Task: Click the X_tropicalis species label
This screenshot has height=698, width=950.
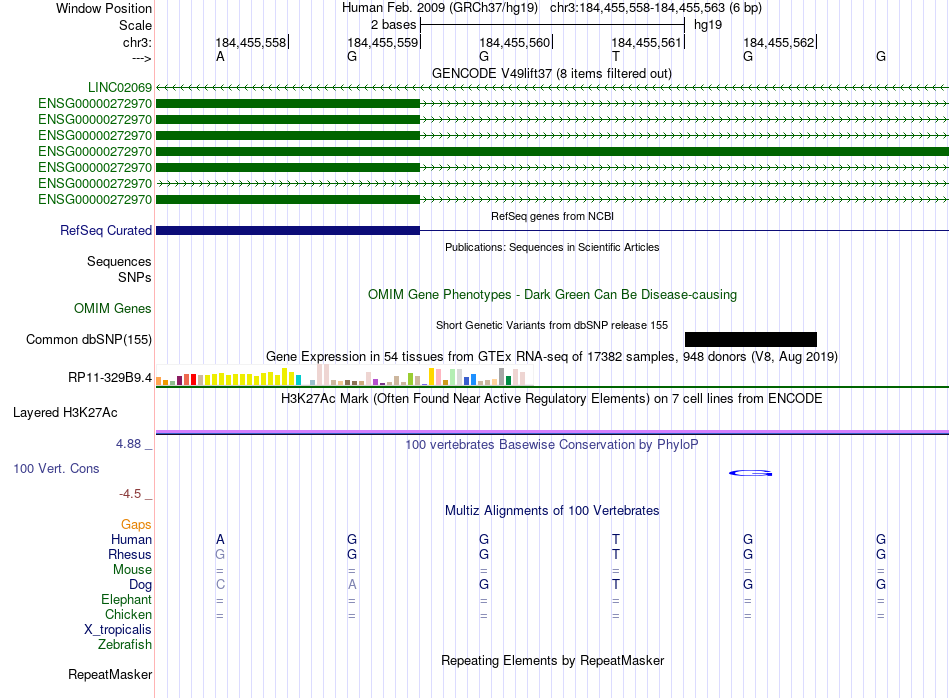Action: [118, 630]
